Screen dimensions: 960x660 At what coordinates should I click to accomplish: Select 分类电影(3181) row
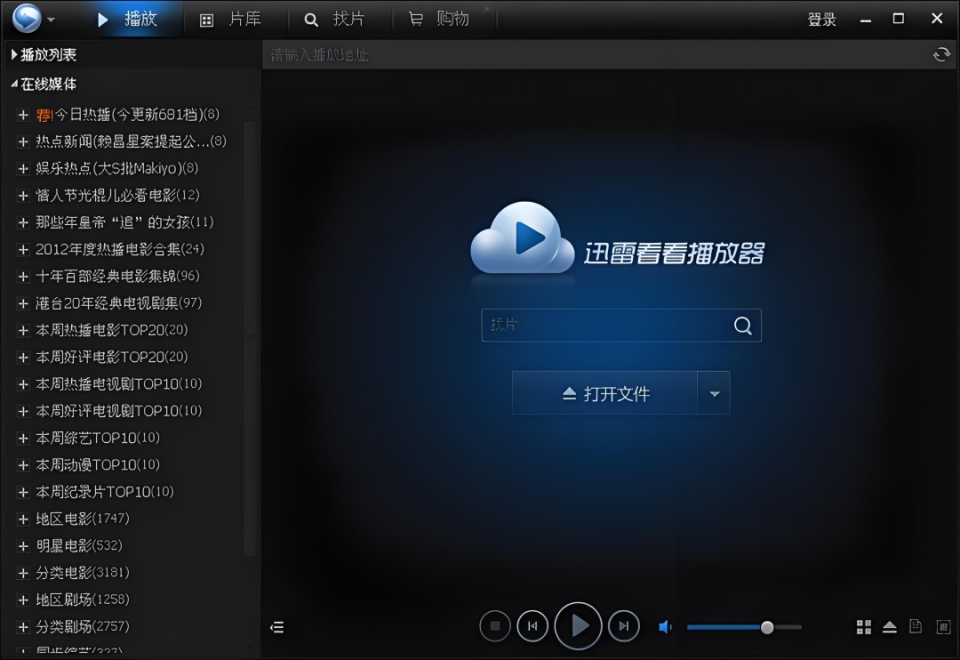coord(83,572)
